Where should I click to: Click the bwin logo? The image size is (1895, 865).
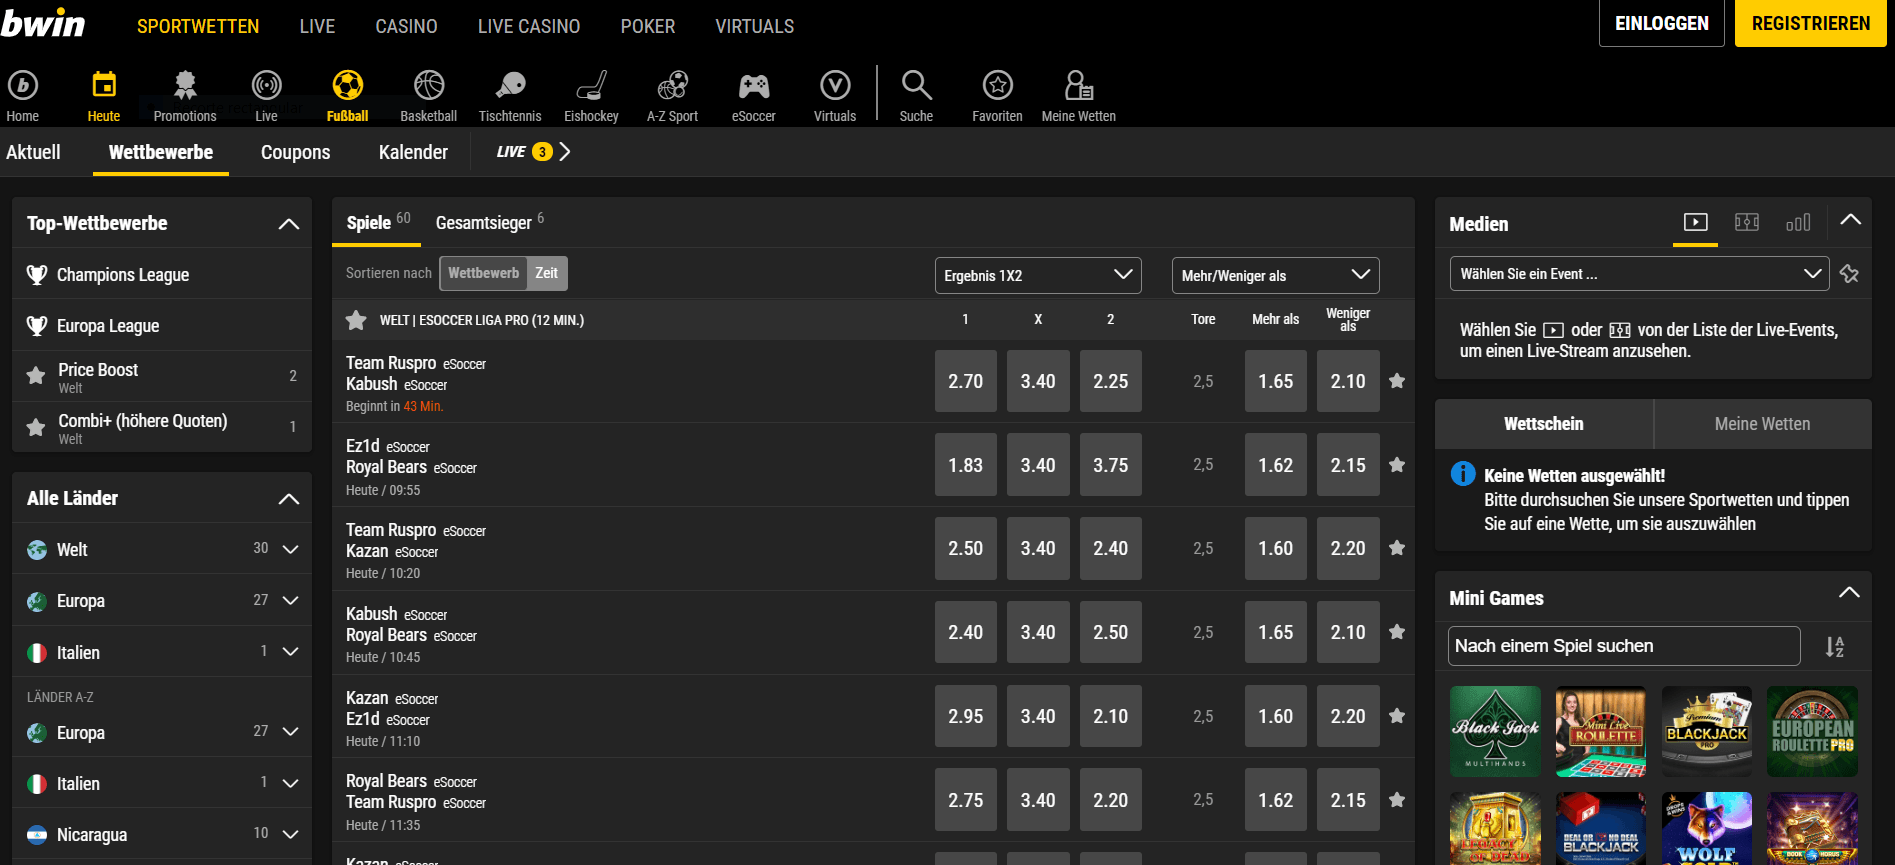tap(43, 22)
